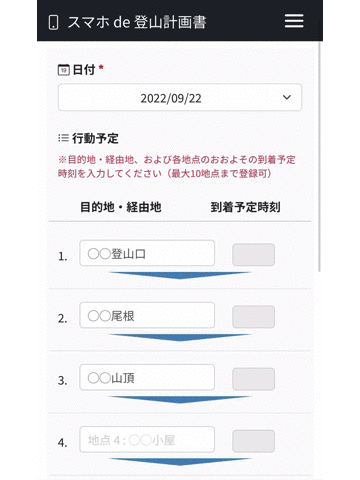The width and height of the screenshot is (360, 480).
Task: Click the list icon beside 行動予定
Action: tap(63, 138)
